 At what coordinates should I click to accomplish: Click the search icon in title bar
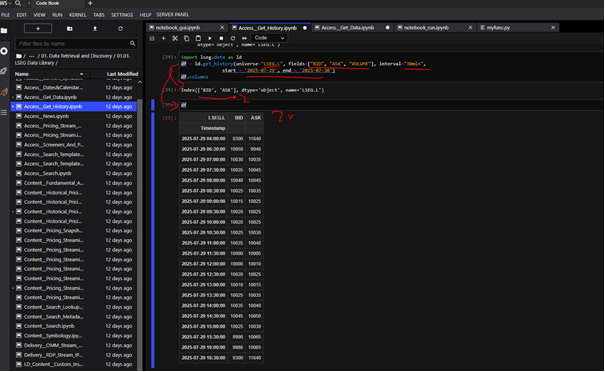click(x=18, y=3)
